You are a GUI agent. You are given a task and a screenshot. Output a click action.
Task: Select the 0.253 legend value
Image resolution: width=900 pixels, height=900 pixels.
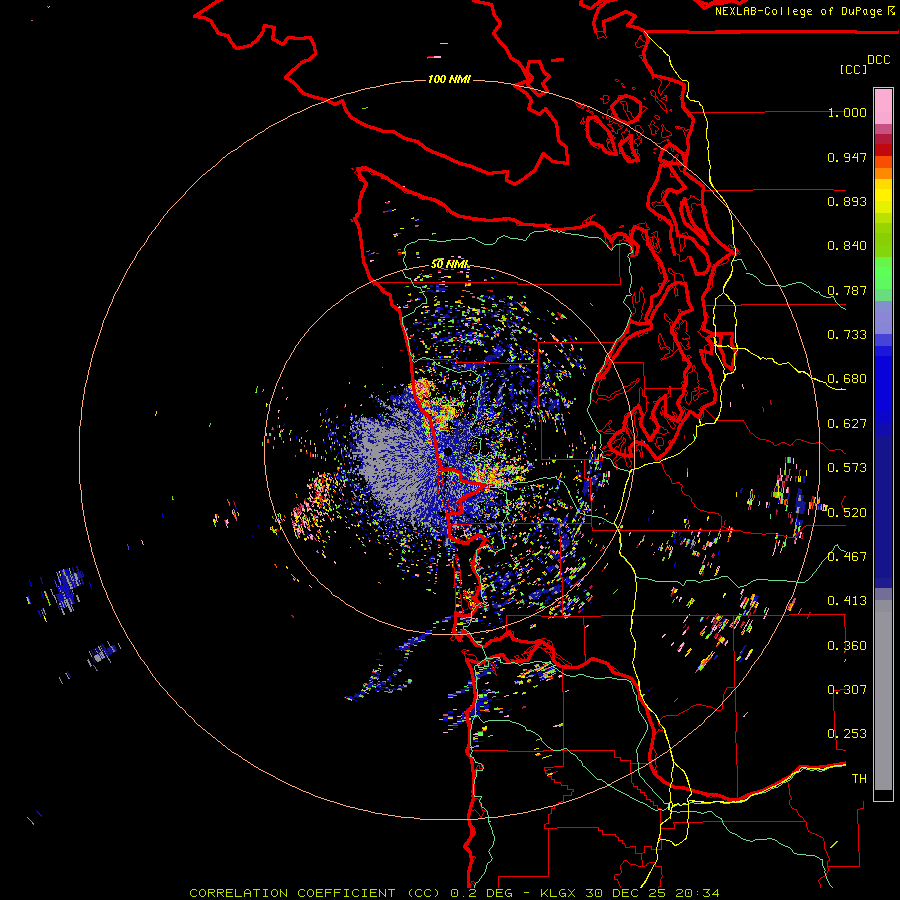tap(847, 734)
